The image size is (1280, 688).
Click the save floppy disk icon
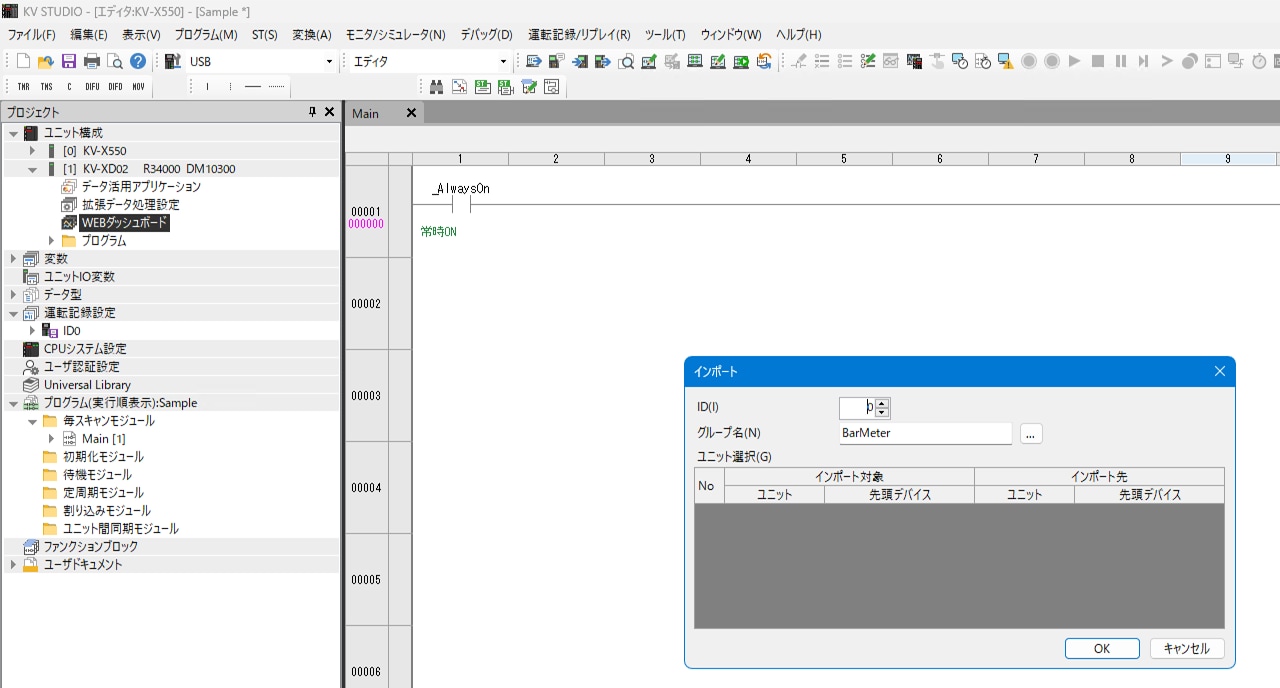69,61
